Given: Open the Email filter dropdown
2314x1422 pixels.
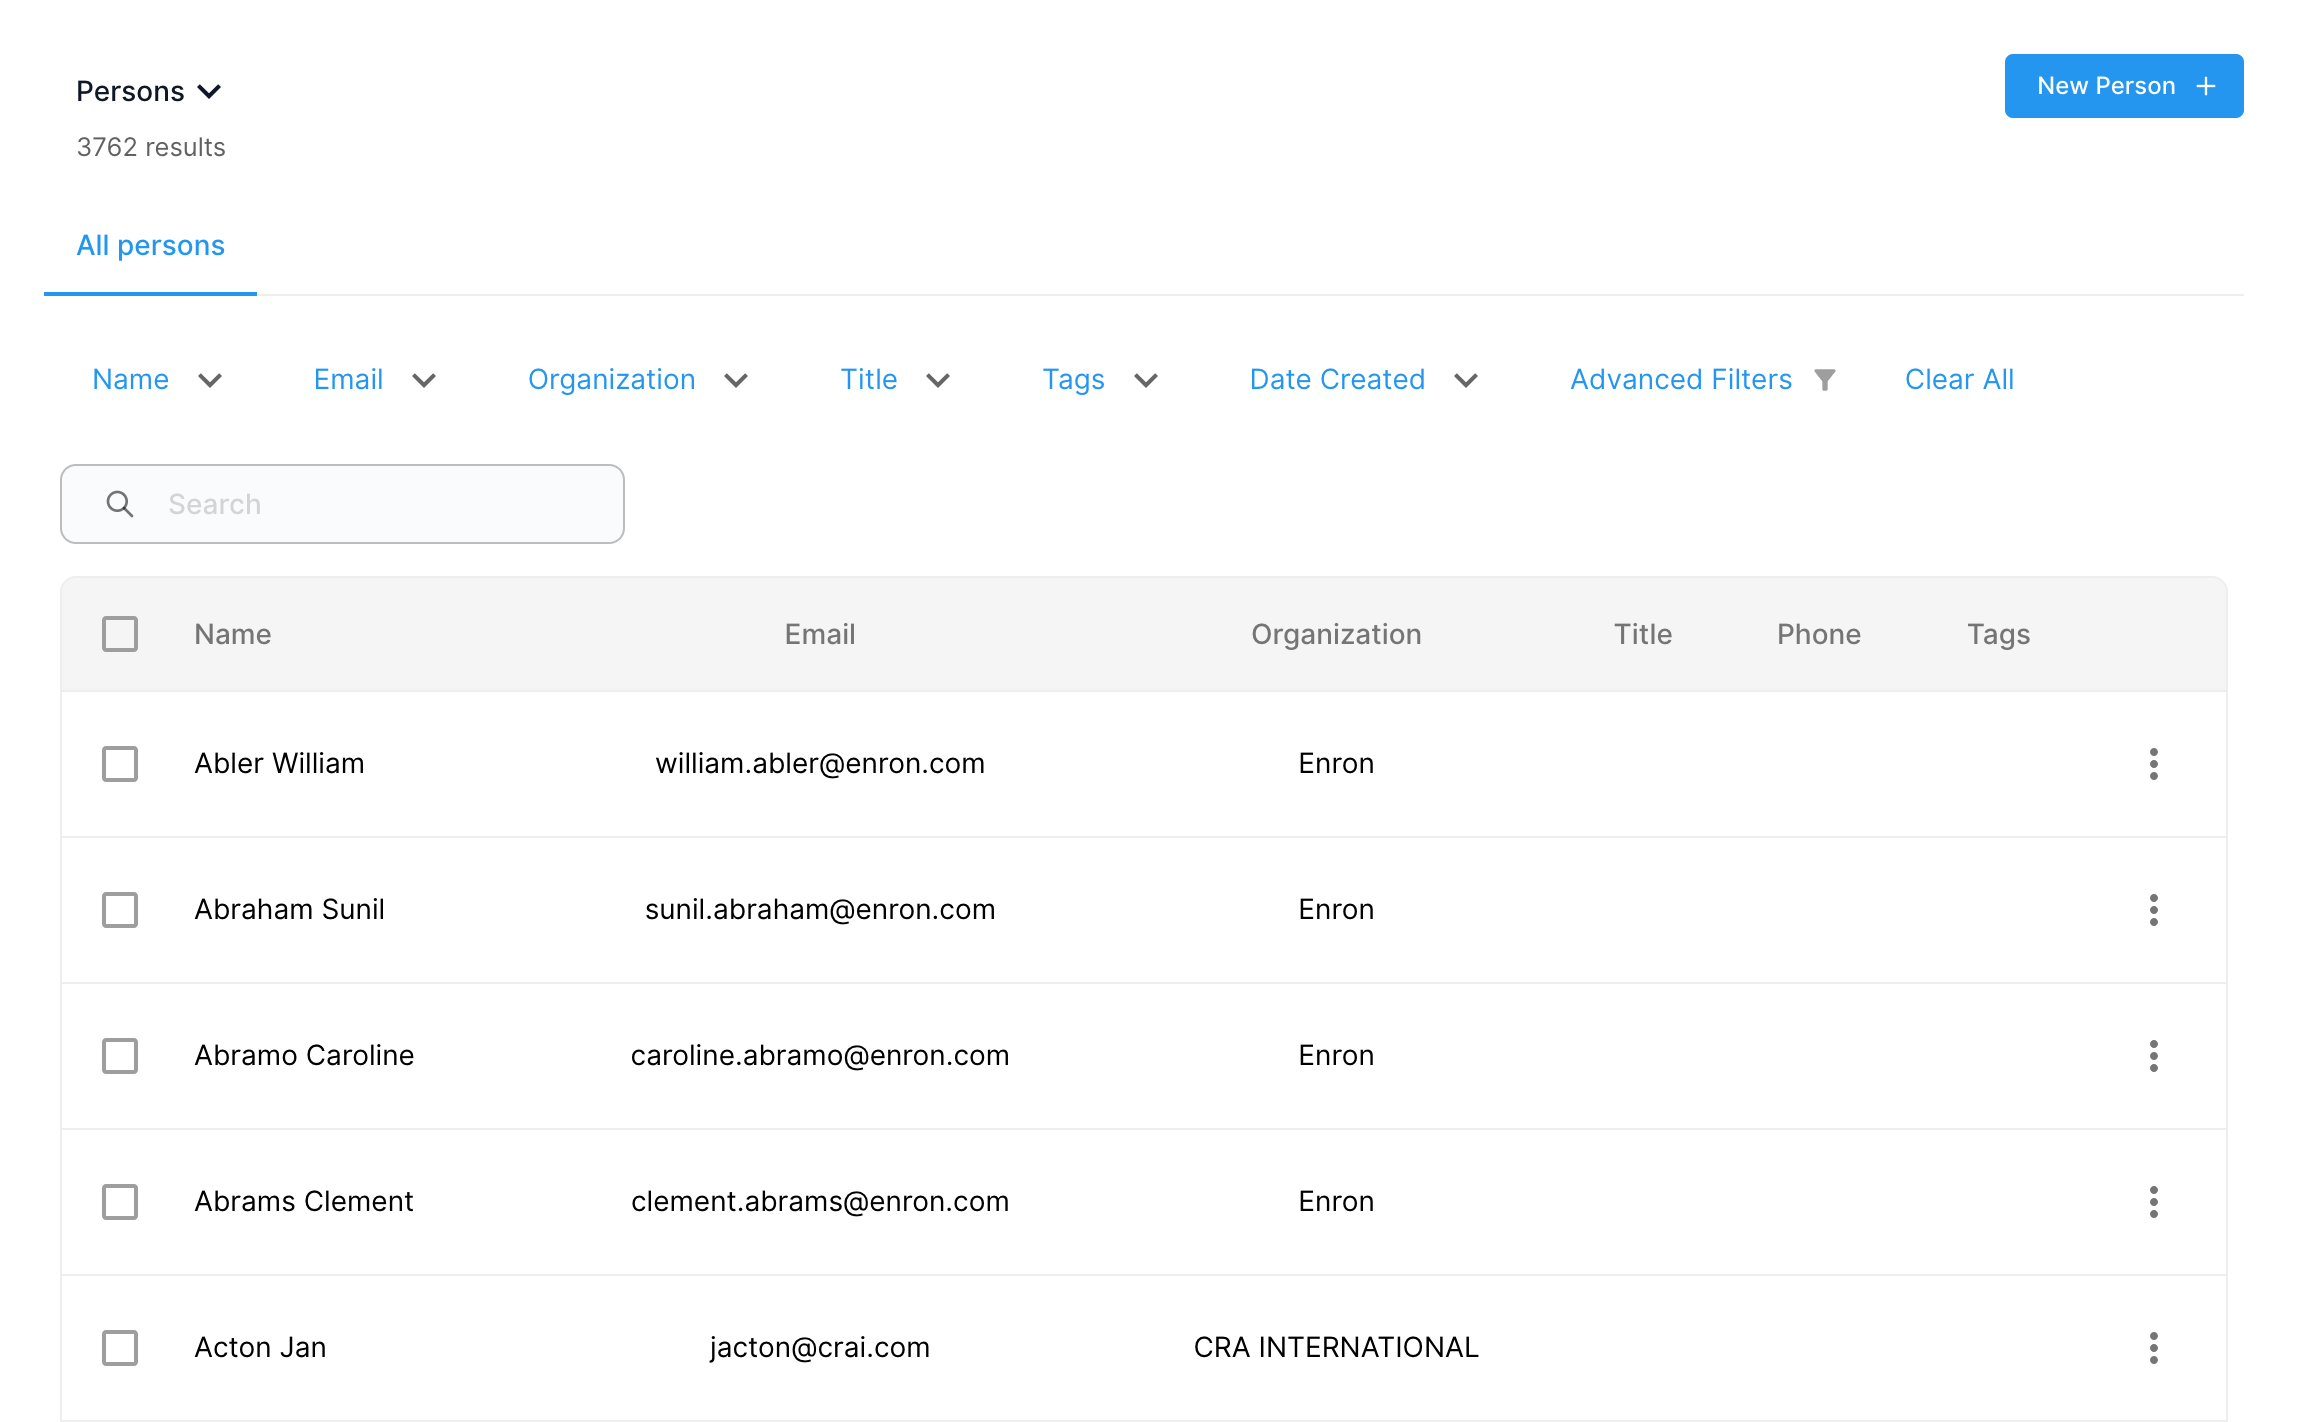Looking at the screenshot, I should pyautogui.click(x=375, y=380).
